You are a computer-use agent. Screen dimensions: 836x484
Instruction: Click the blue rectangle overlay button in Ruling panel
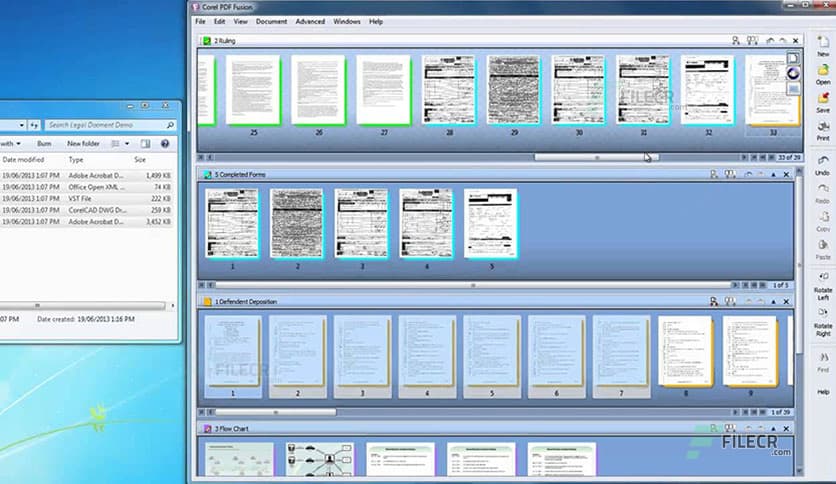click(x=793, y=90)
